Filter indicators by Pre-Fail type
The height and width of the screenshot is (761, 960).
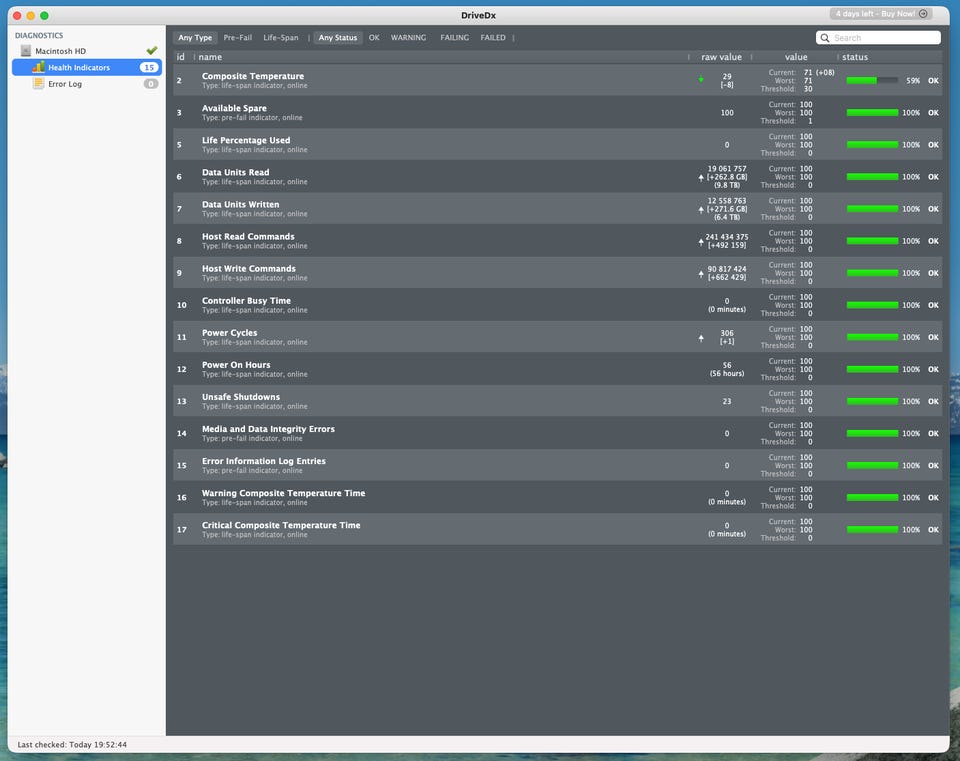pyautogui.click(x=237, y=38)
